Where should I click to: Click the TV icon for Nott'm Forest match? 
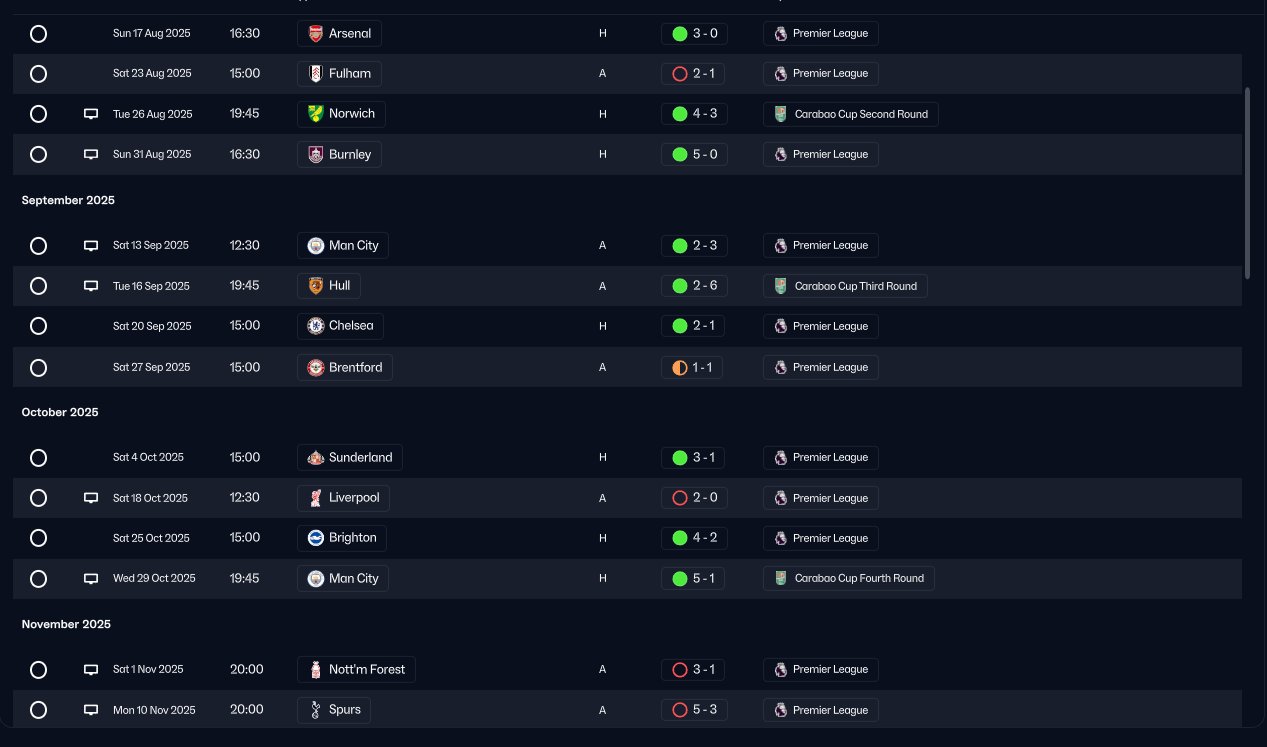(91, 670)
